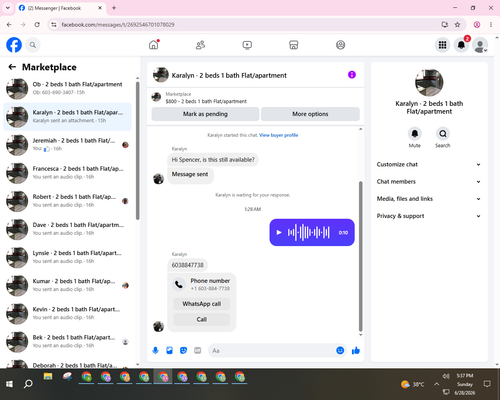Show hidden system tray icons
Image resolution: width=500 pixels, height=400 pixels.
point(436,384)
